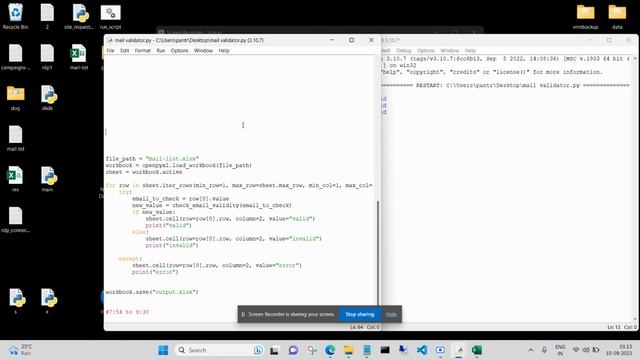Screen dimensions: 640x360
Task: Open the file named 2 on the desktop
Action: point(47,16)
